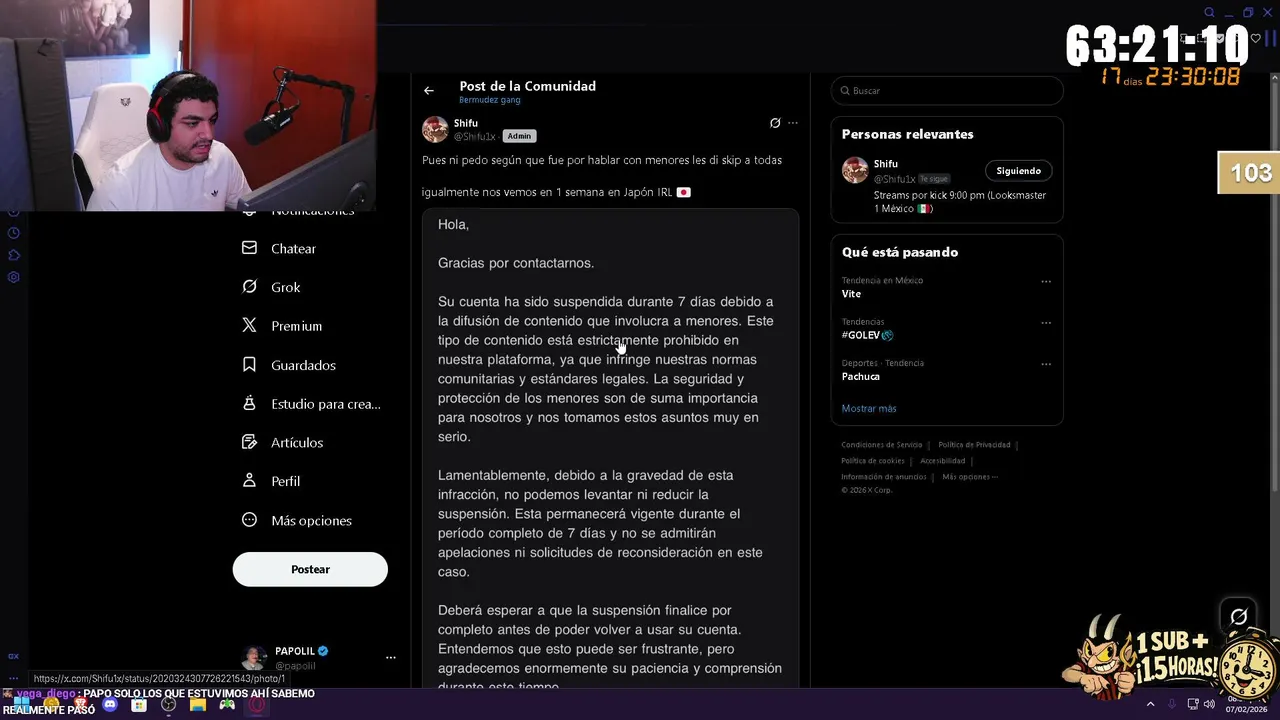Click the Postear button
This screenshot has width=1280, height=720.
click(310, 569)
